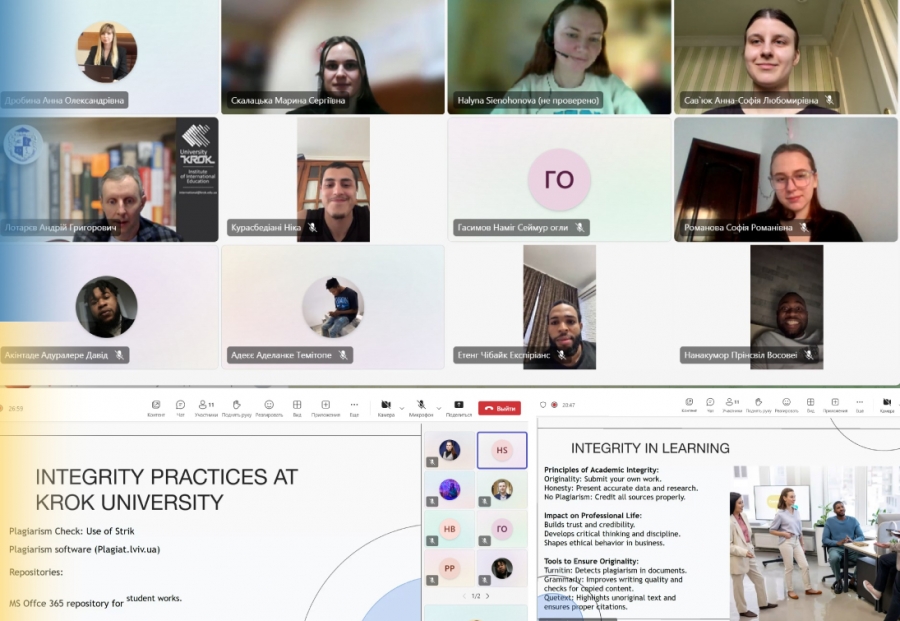Open Ещё menu in right meeting toolbar

pyautogui.click(x=859, y=405)
